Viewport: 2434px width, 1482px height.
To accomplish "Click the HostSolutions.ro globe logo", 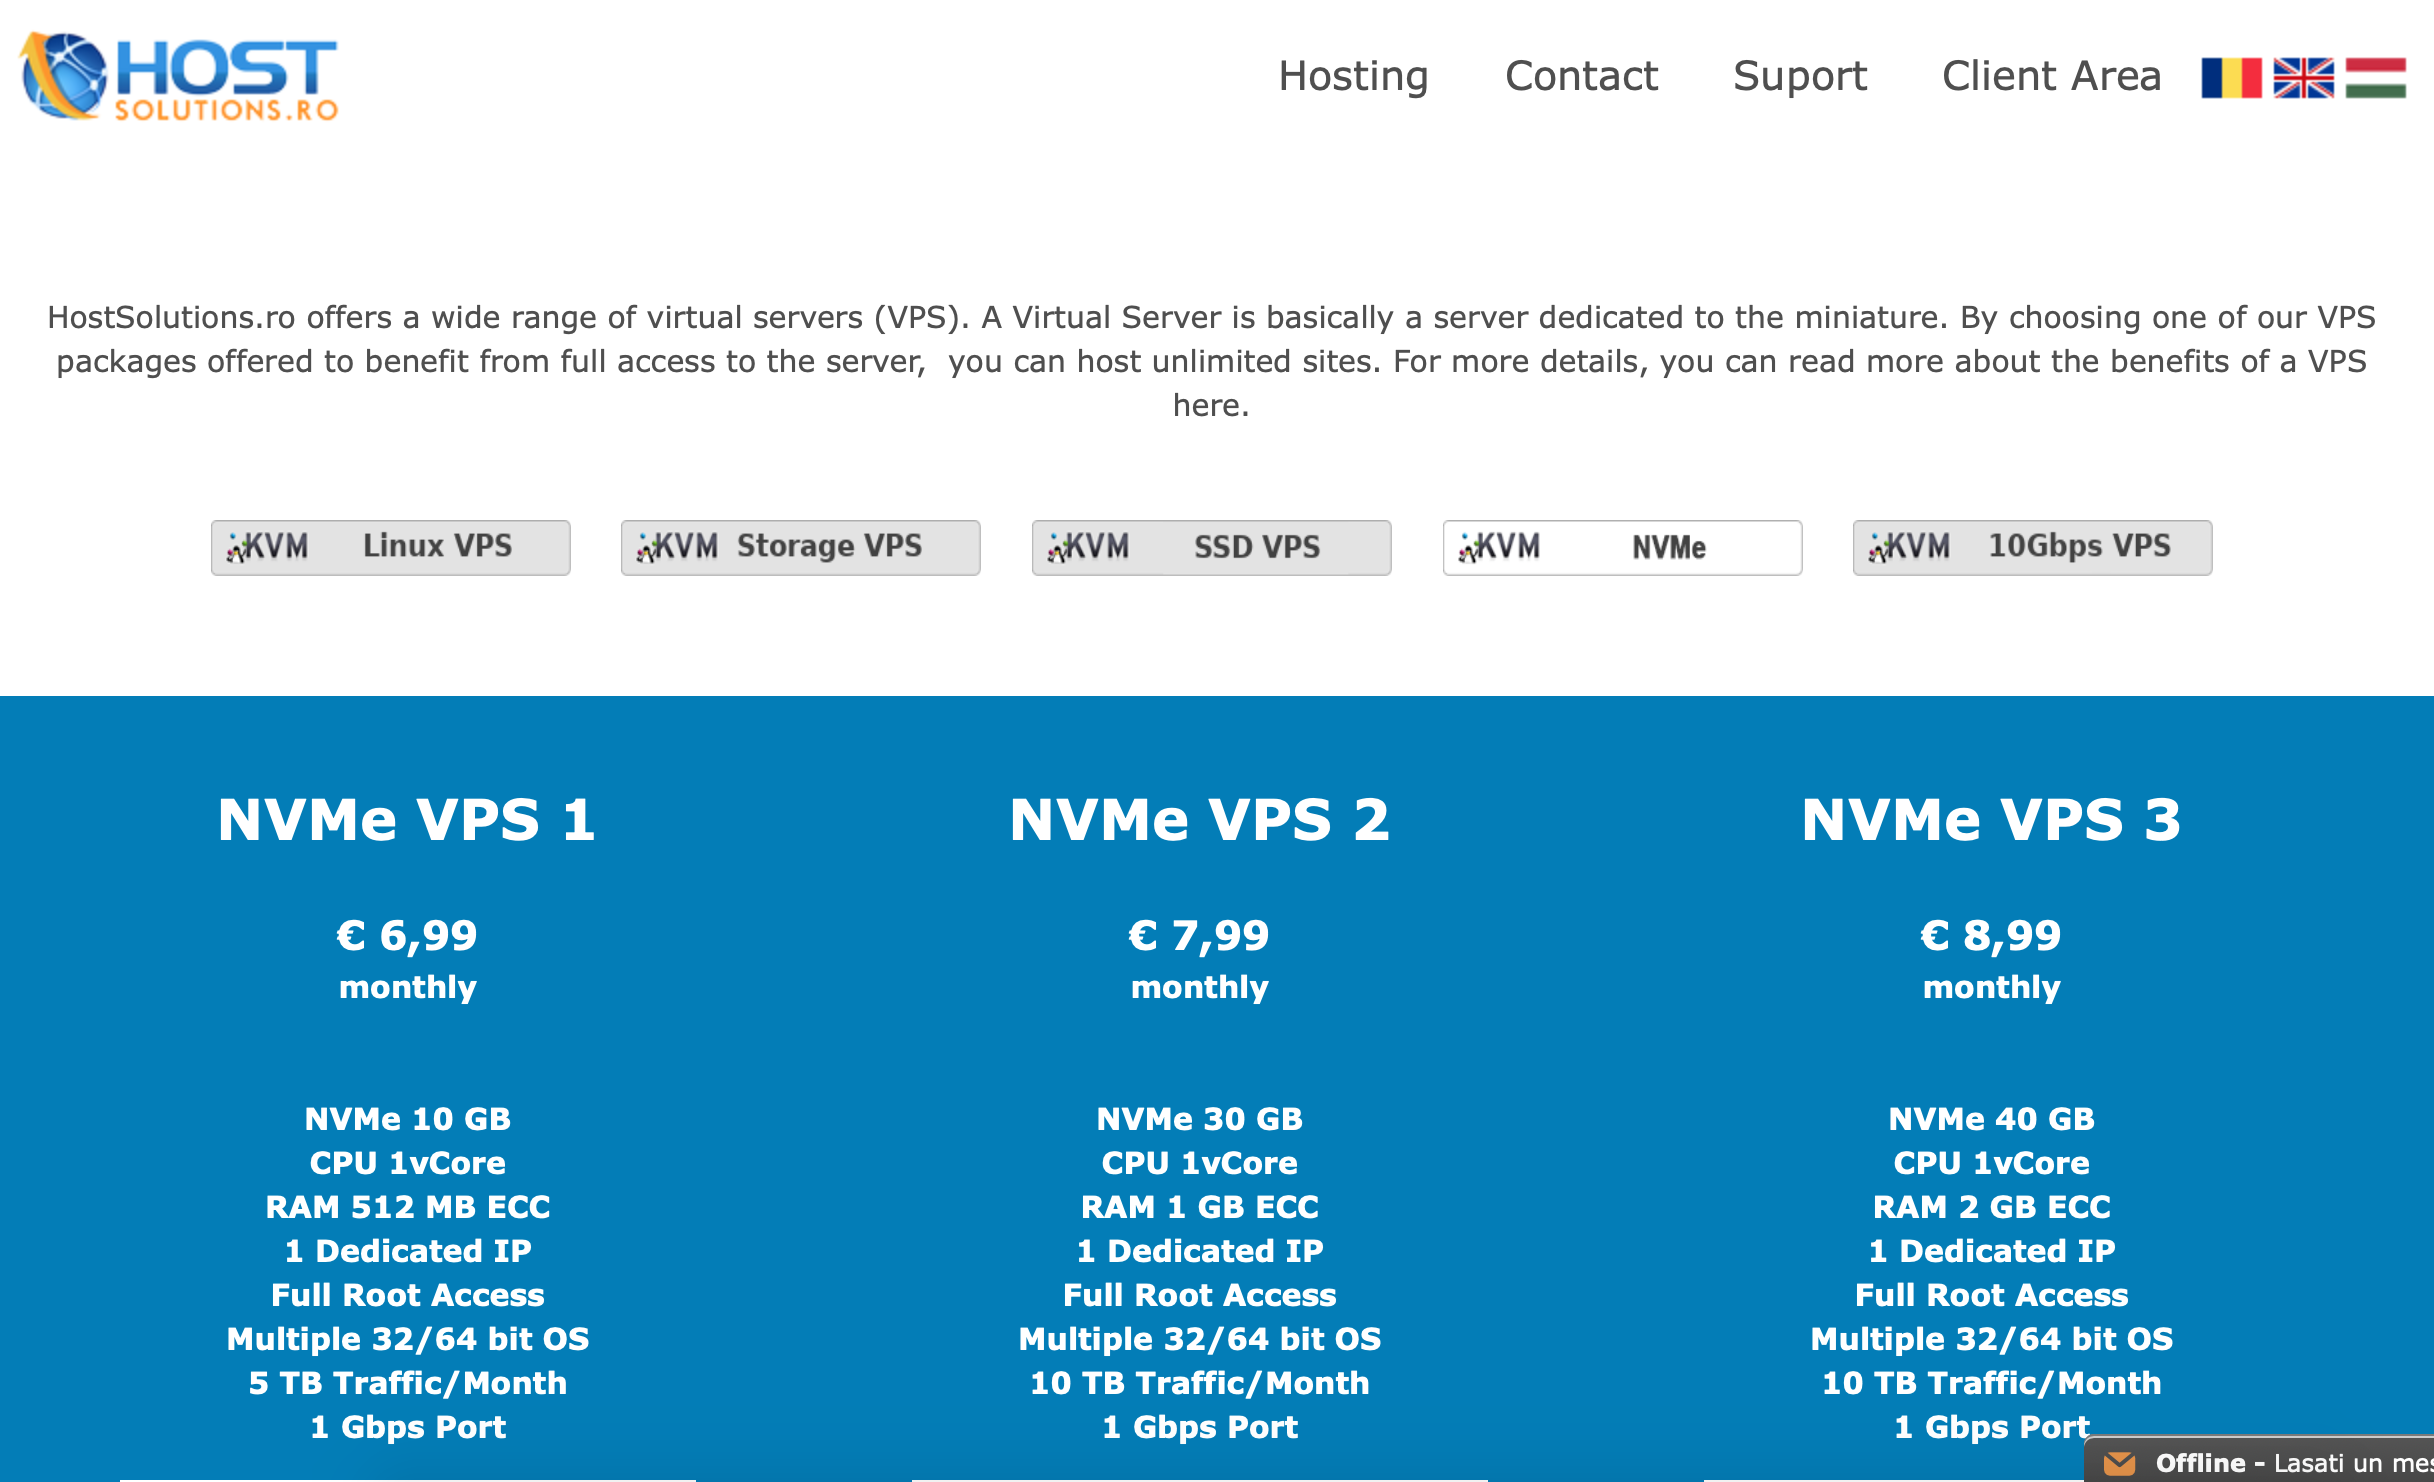I will 64,76.
